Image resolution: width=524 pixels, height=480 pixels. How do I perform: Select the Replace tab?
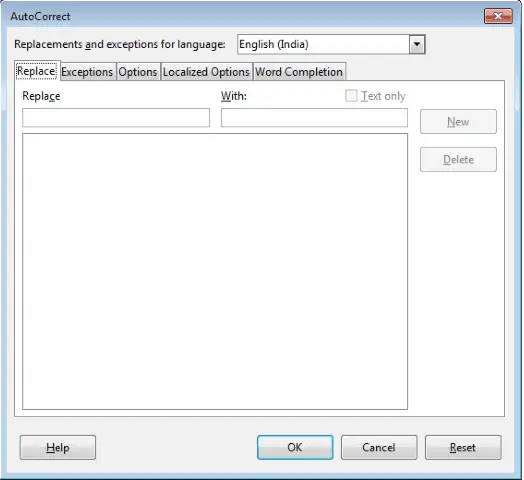pos(37,71)
